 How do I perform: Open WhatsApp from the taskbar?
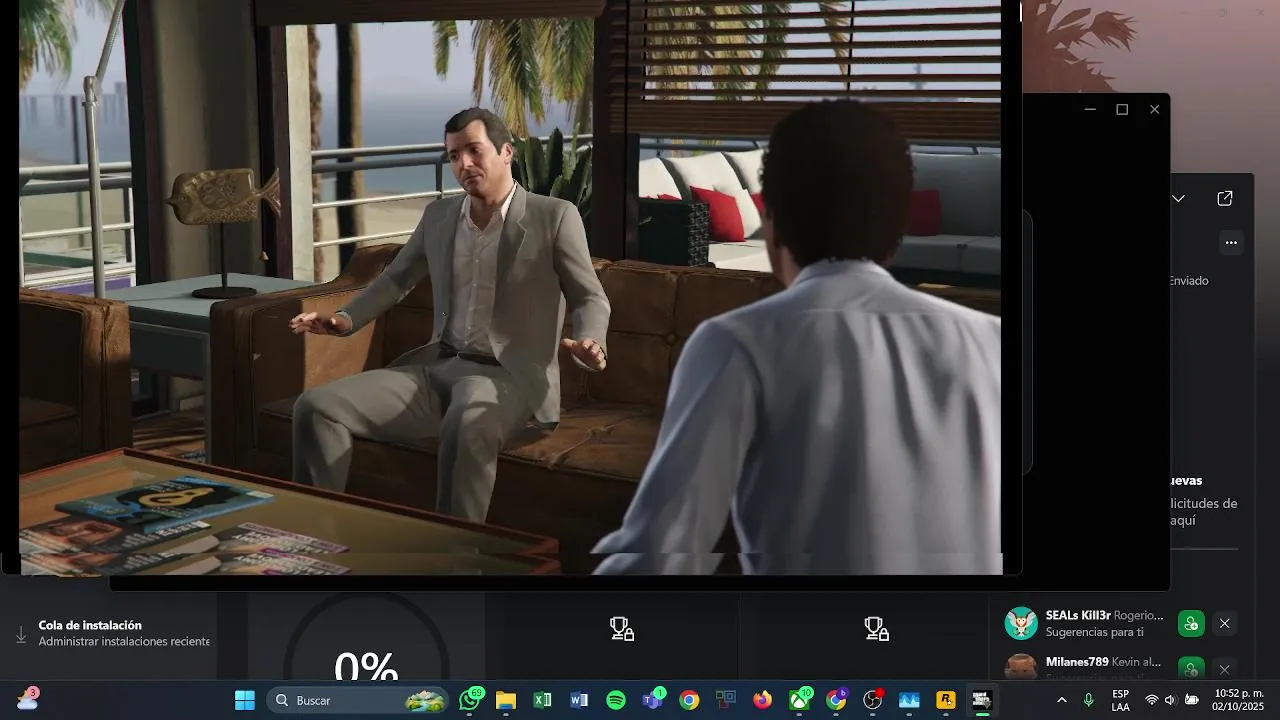[471, 700]
